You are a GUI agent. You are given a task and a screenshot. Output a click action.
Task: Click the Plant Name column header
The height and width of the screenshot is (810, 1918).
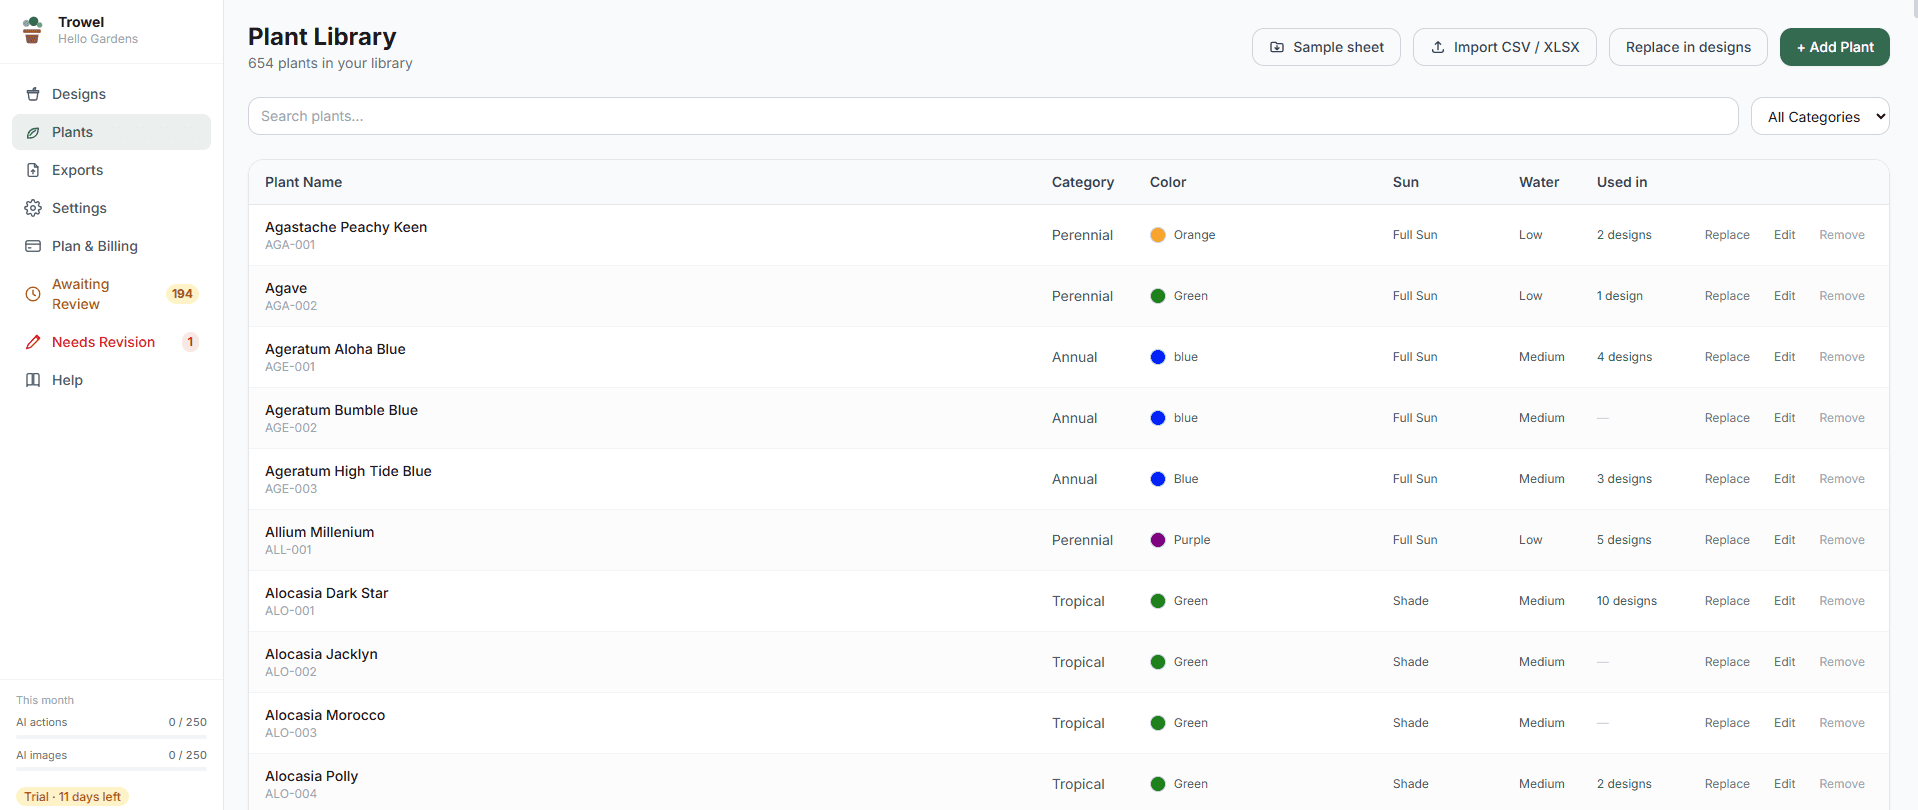(303, 182)
